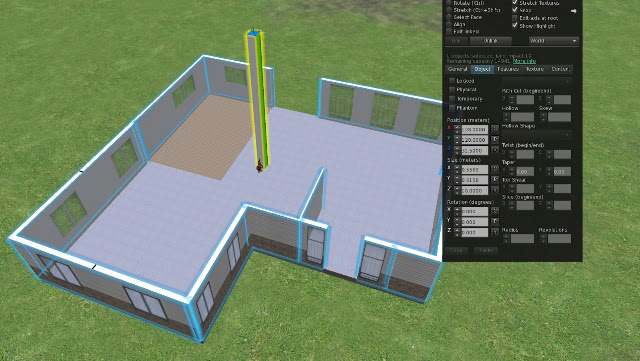Click the Rotation Y value field
The width and height of the screenshot is (640, 361).
[474, 222]
